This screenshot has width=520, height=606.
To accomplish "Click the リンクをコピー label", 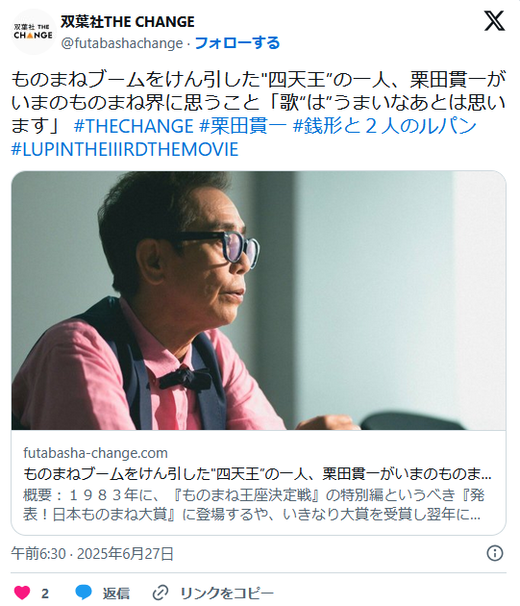I will point(227,593).
